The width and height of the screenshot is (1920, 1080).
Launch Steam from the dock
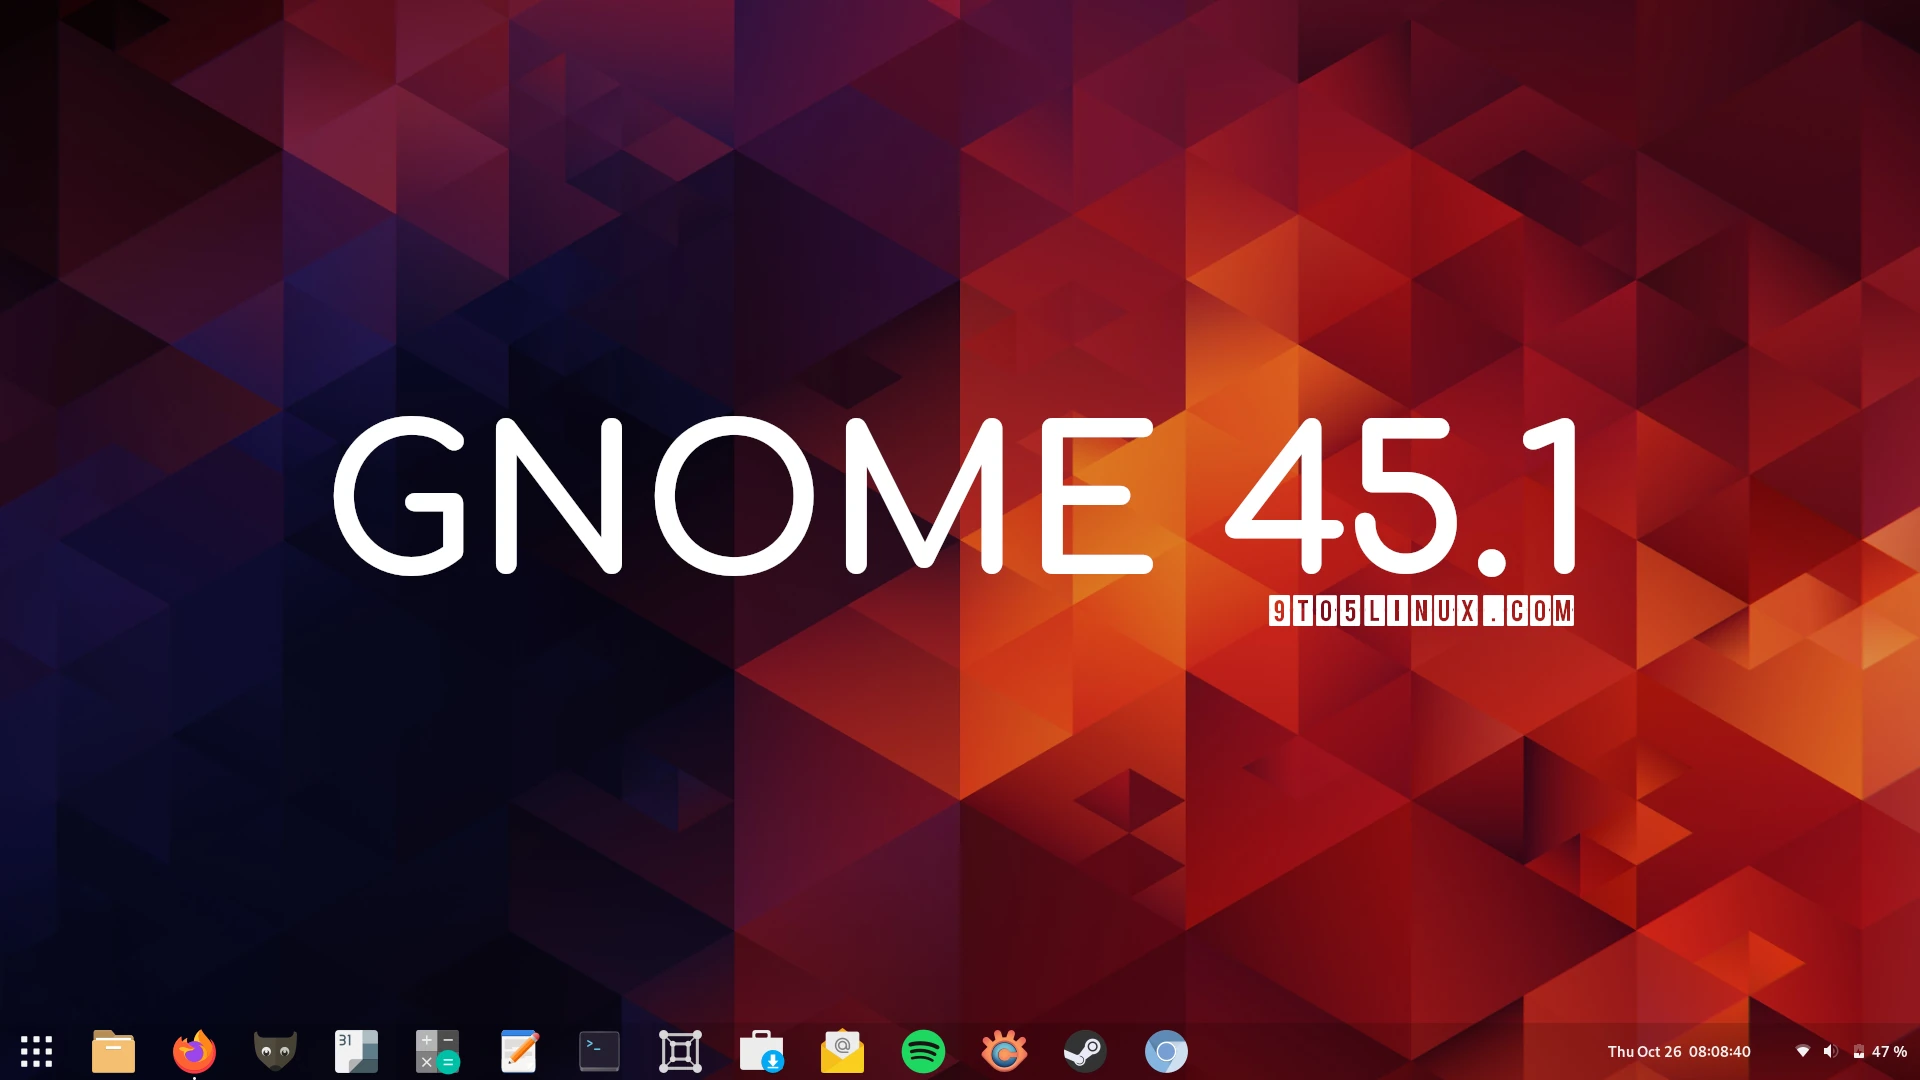[1084, 1051]
